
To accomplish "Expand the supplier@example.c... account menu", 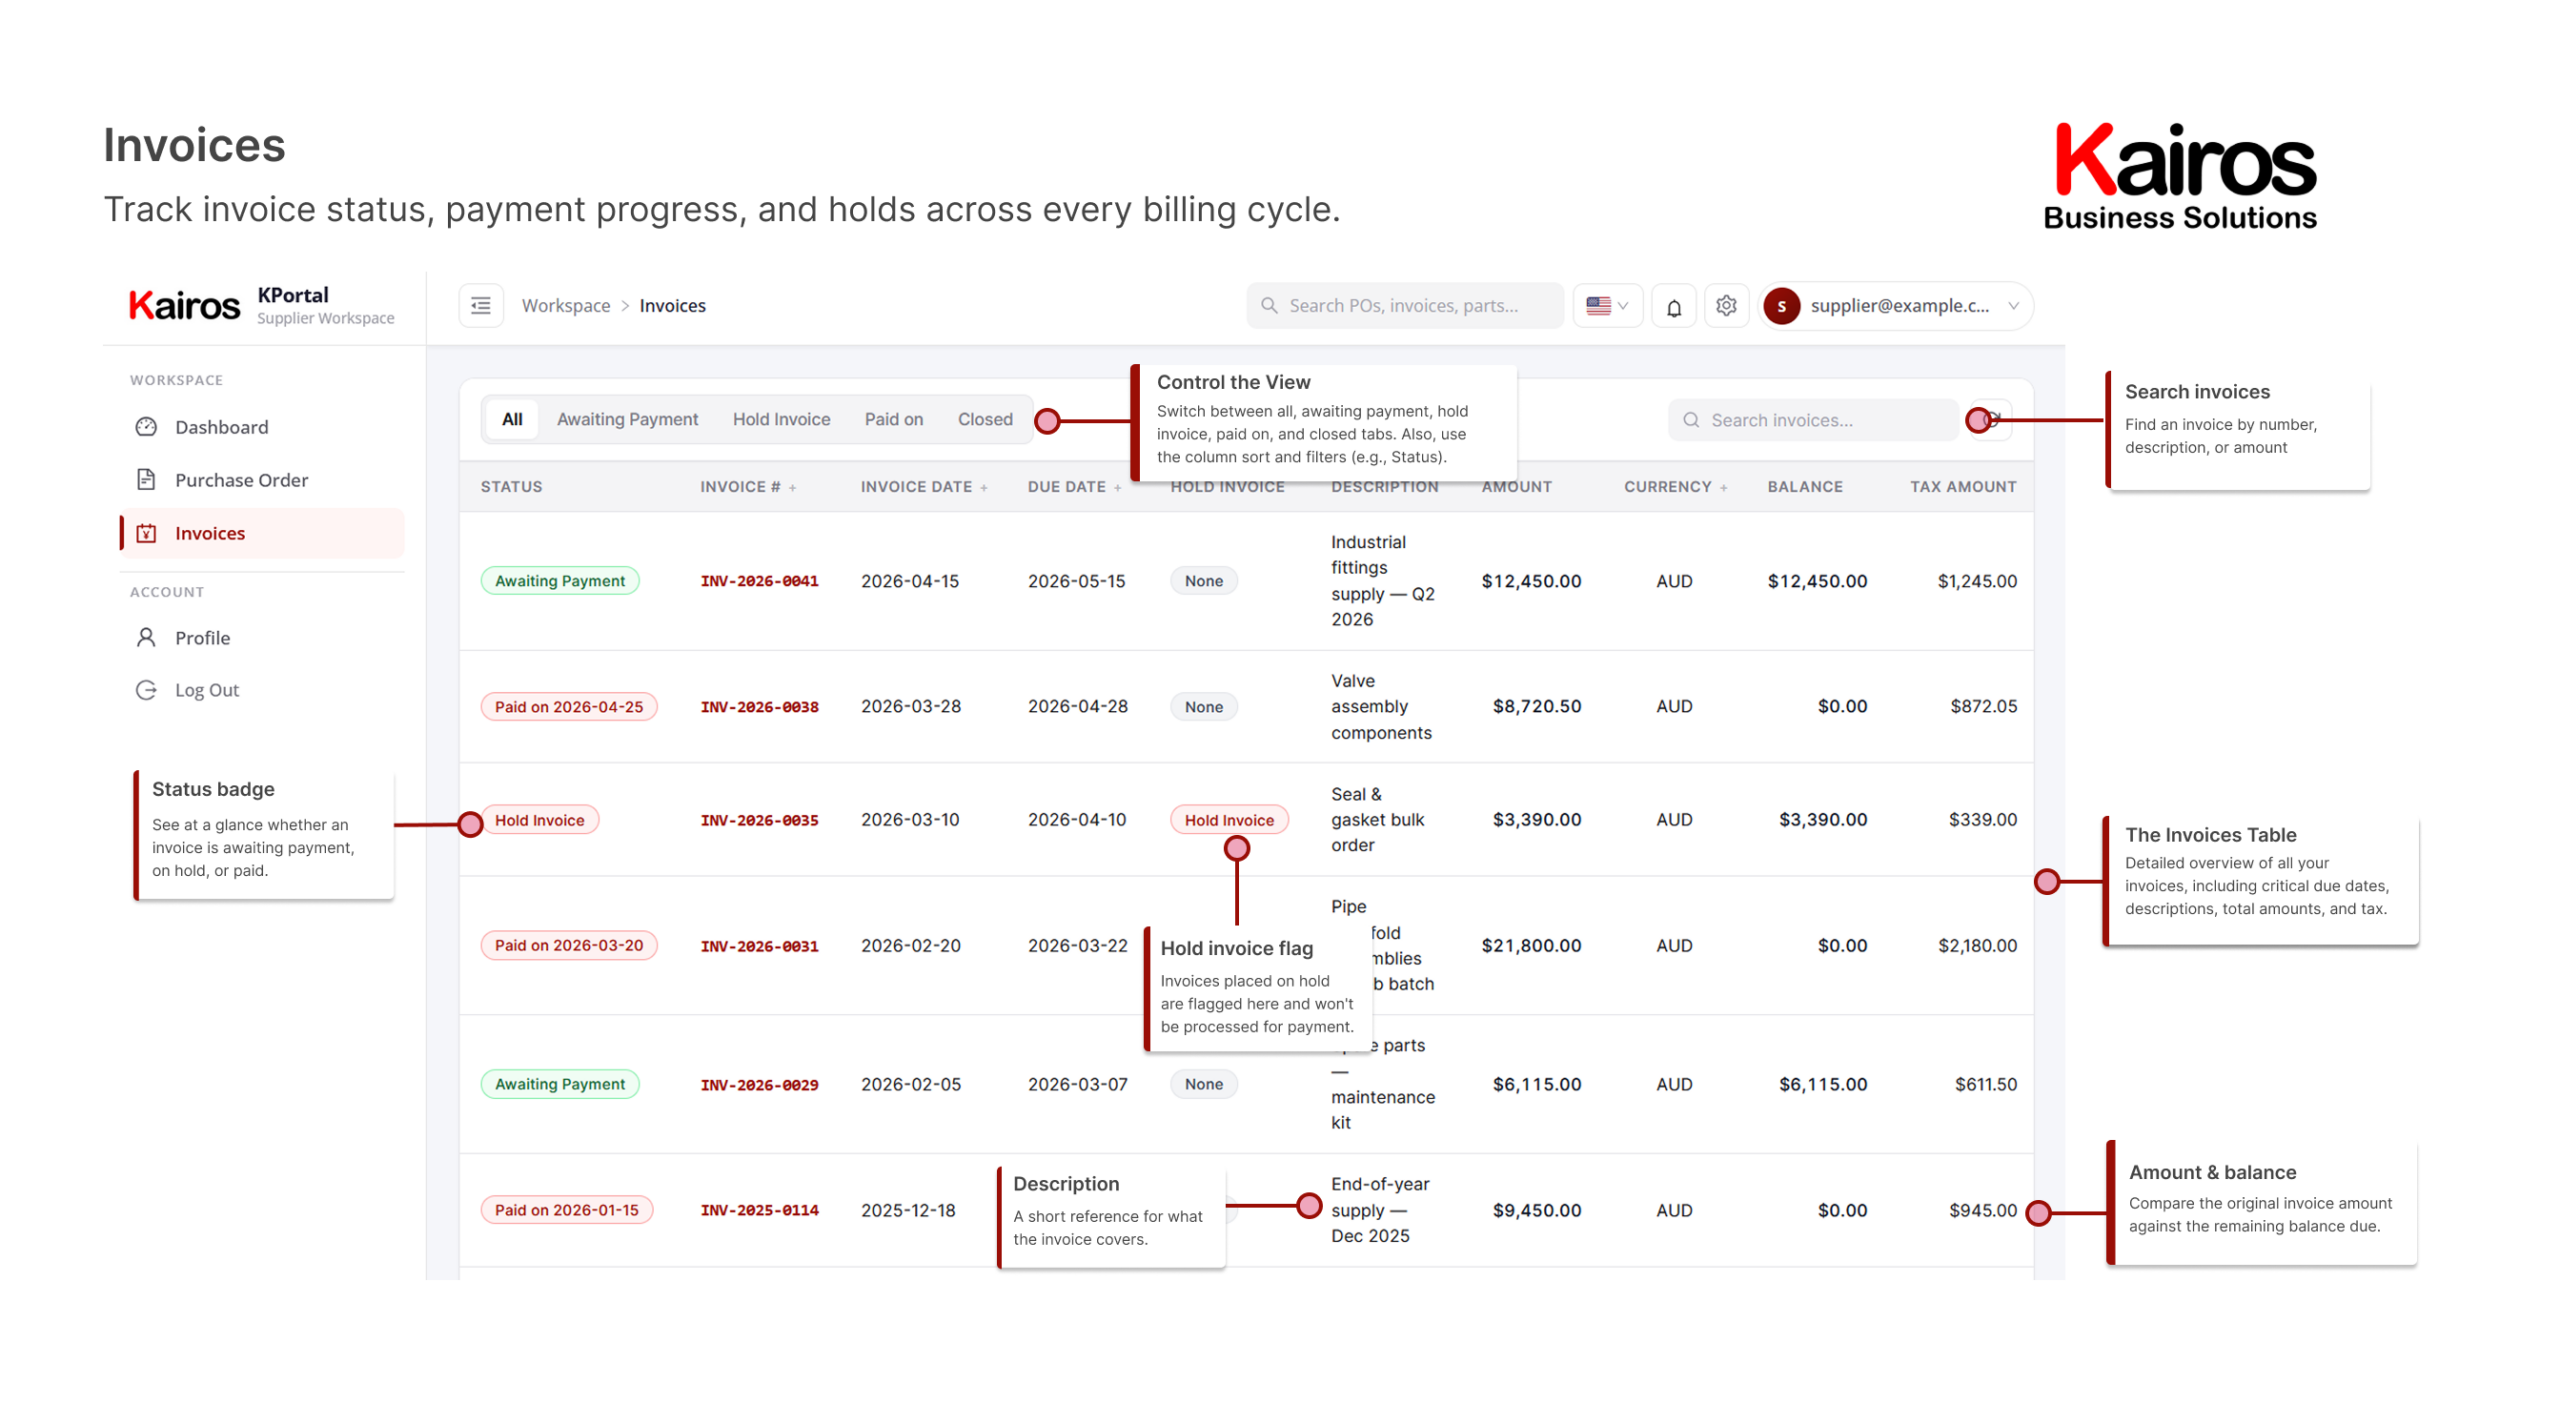I will click(1897, 306).
